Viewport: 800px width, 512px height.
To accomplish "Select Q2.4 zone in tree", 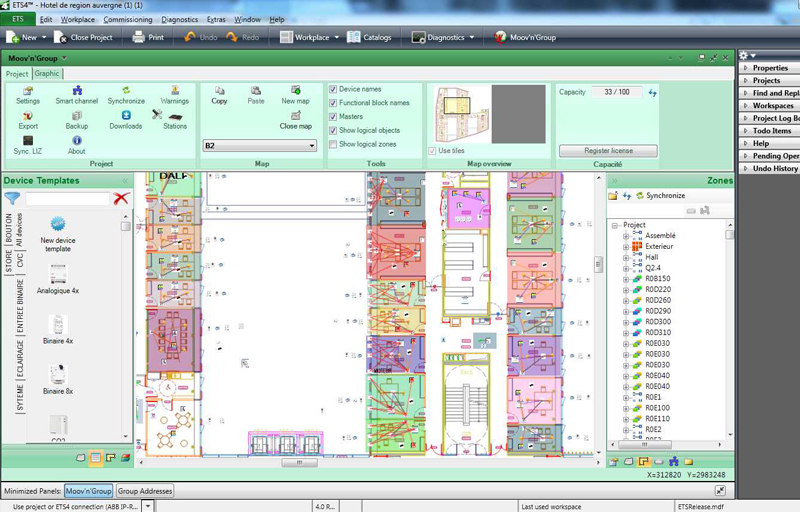I will coord(653,268).
